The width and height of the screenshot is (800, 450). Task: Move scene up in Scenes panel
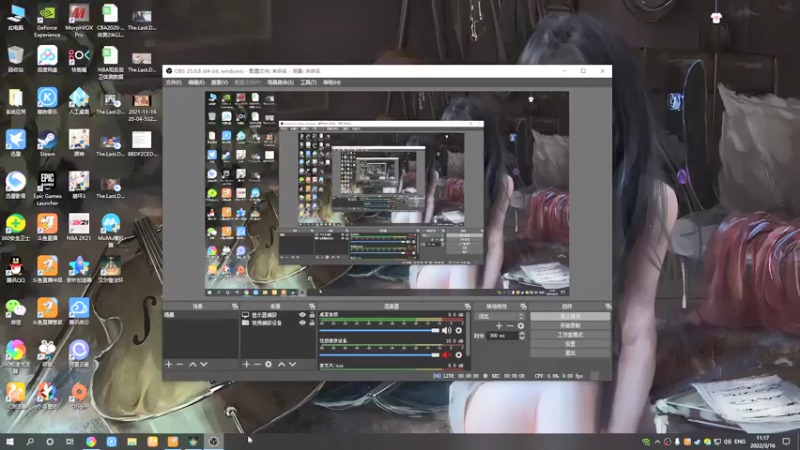click(x=192, y=364)
